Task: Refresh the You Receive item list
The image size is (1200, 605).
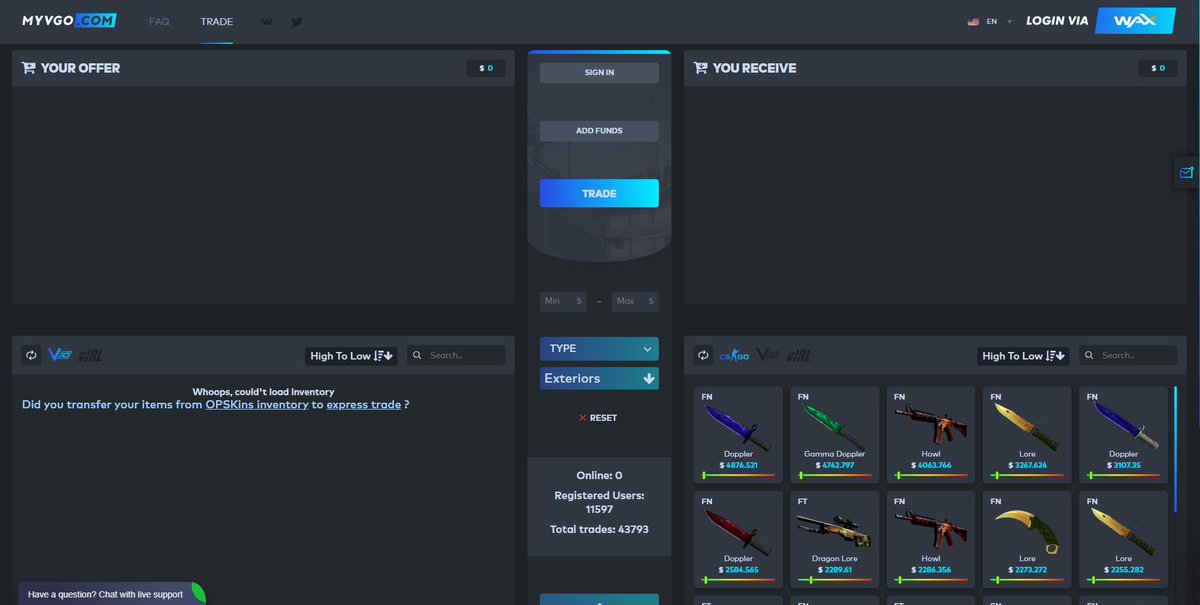Action: tap(703, 355)
